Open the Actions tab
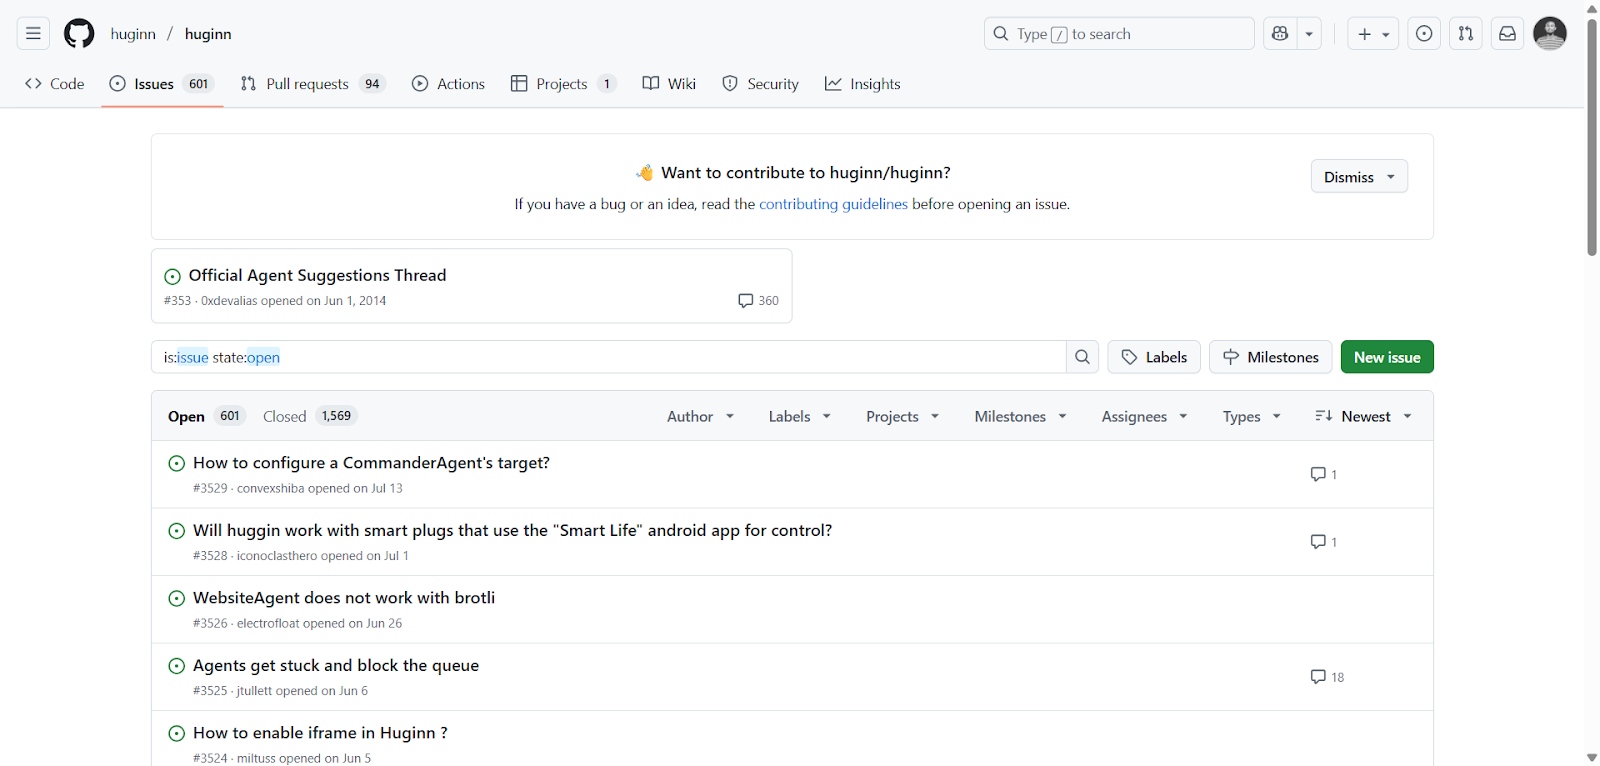Viewport: 1600px width, 766px height. 448,84
